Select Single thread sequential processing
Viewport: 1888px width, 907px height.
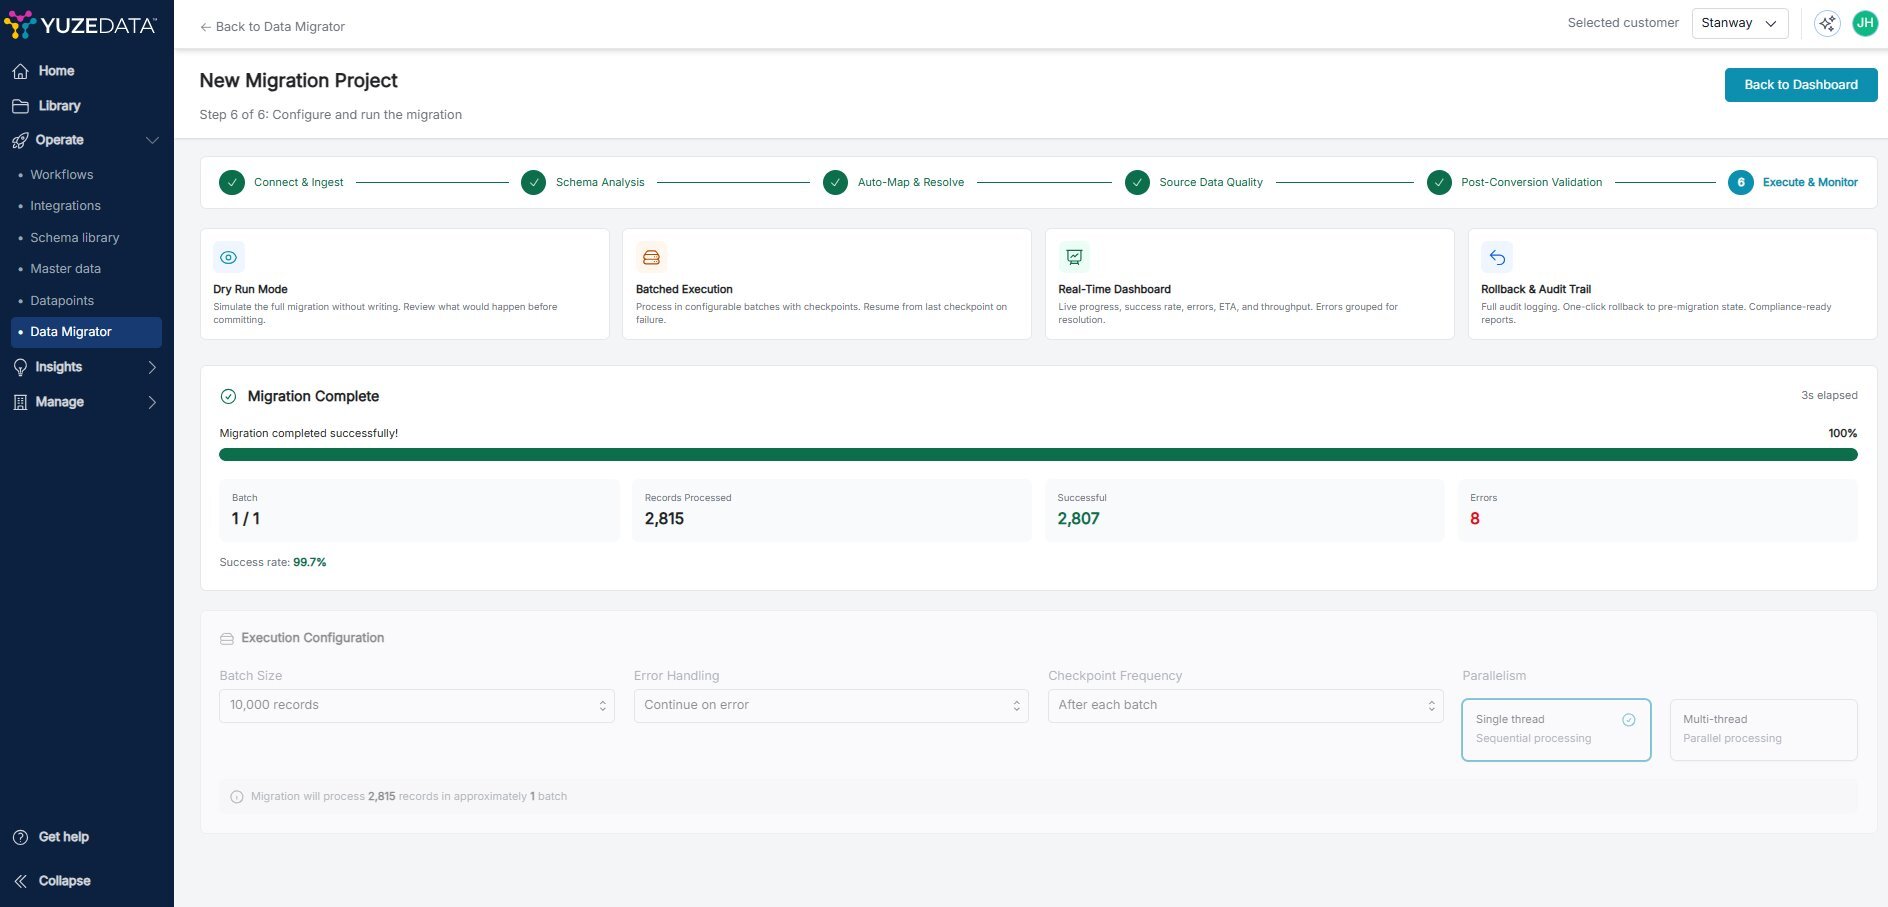pos(1555,729)
